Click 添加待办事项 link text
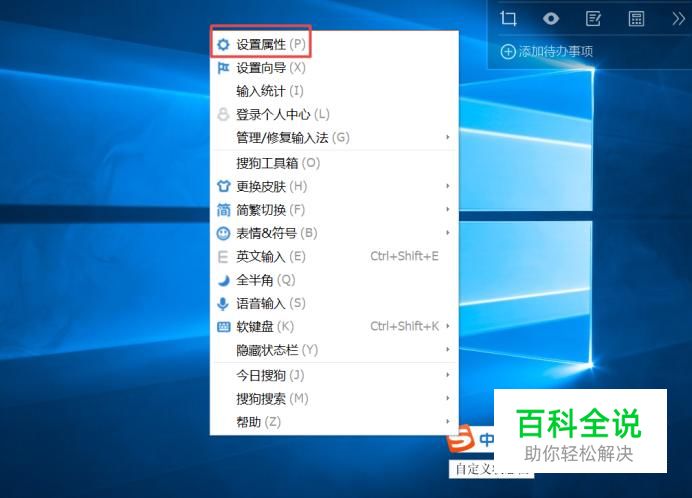Image resolution: width=692 pixels, height=498 pixels. [x=556, y=52]
